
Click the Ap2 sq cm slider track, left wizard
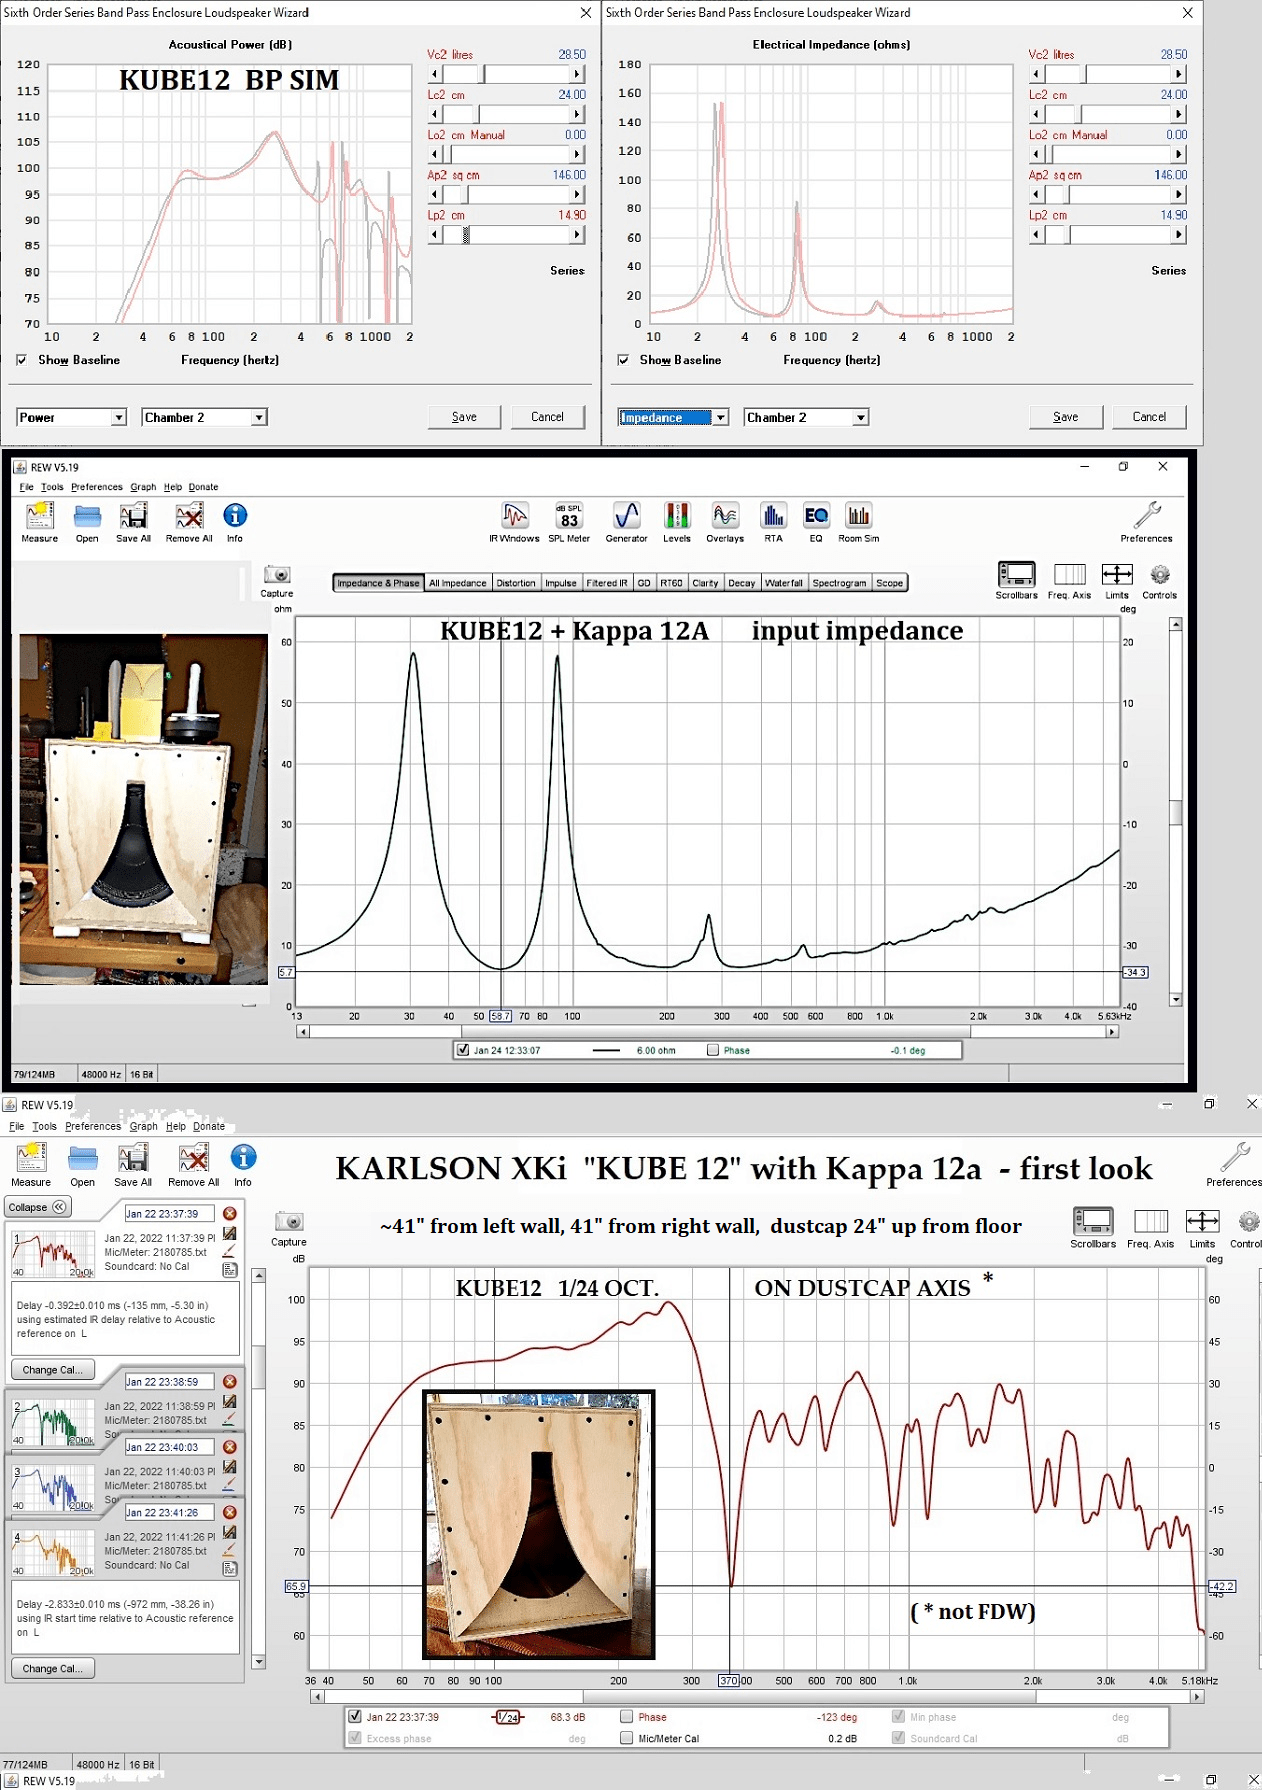(506, 194)
